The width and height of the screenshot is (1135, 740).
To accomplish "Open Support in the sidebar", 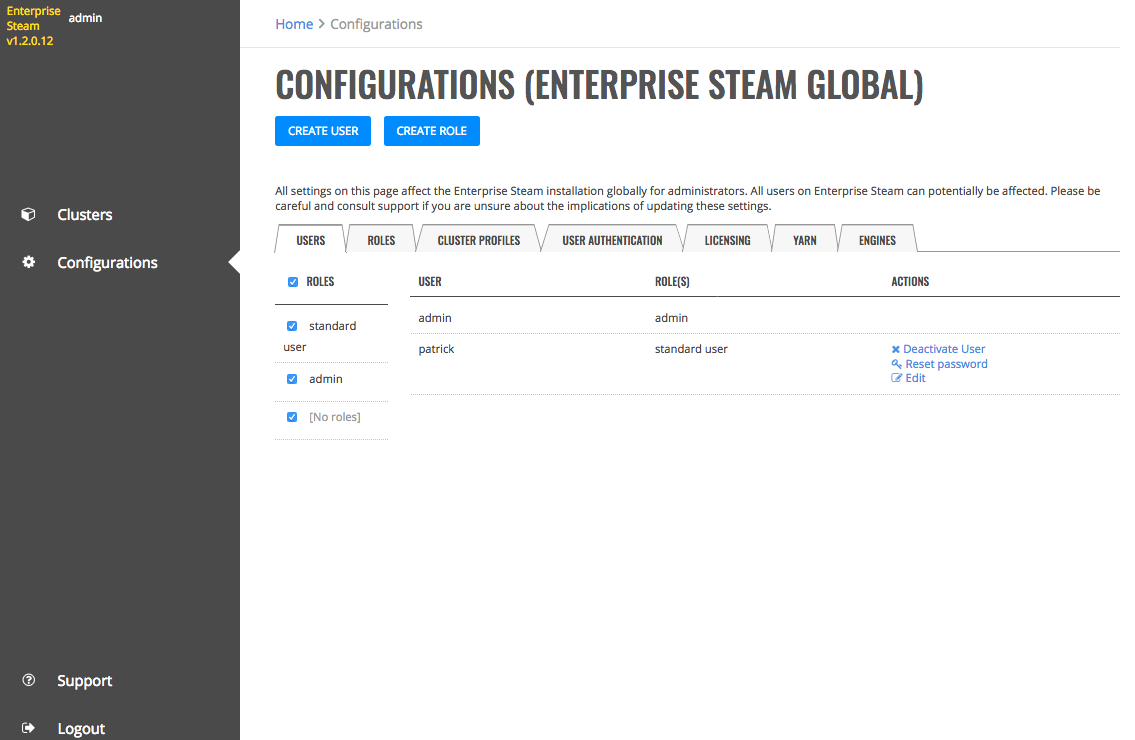I will (x=85, y=681).
